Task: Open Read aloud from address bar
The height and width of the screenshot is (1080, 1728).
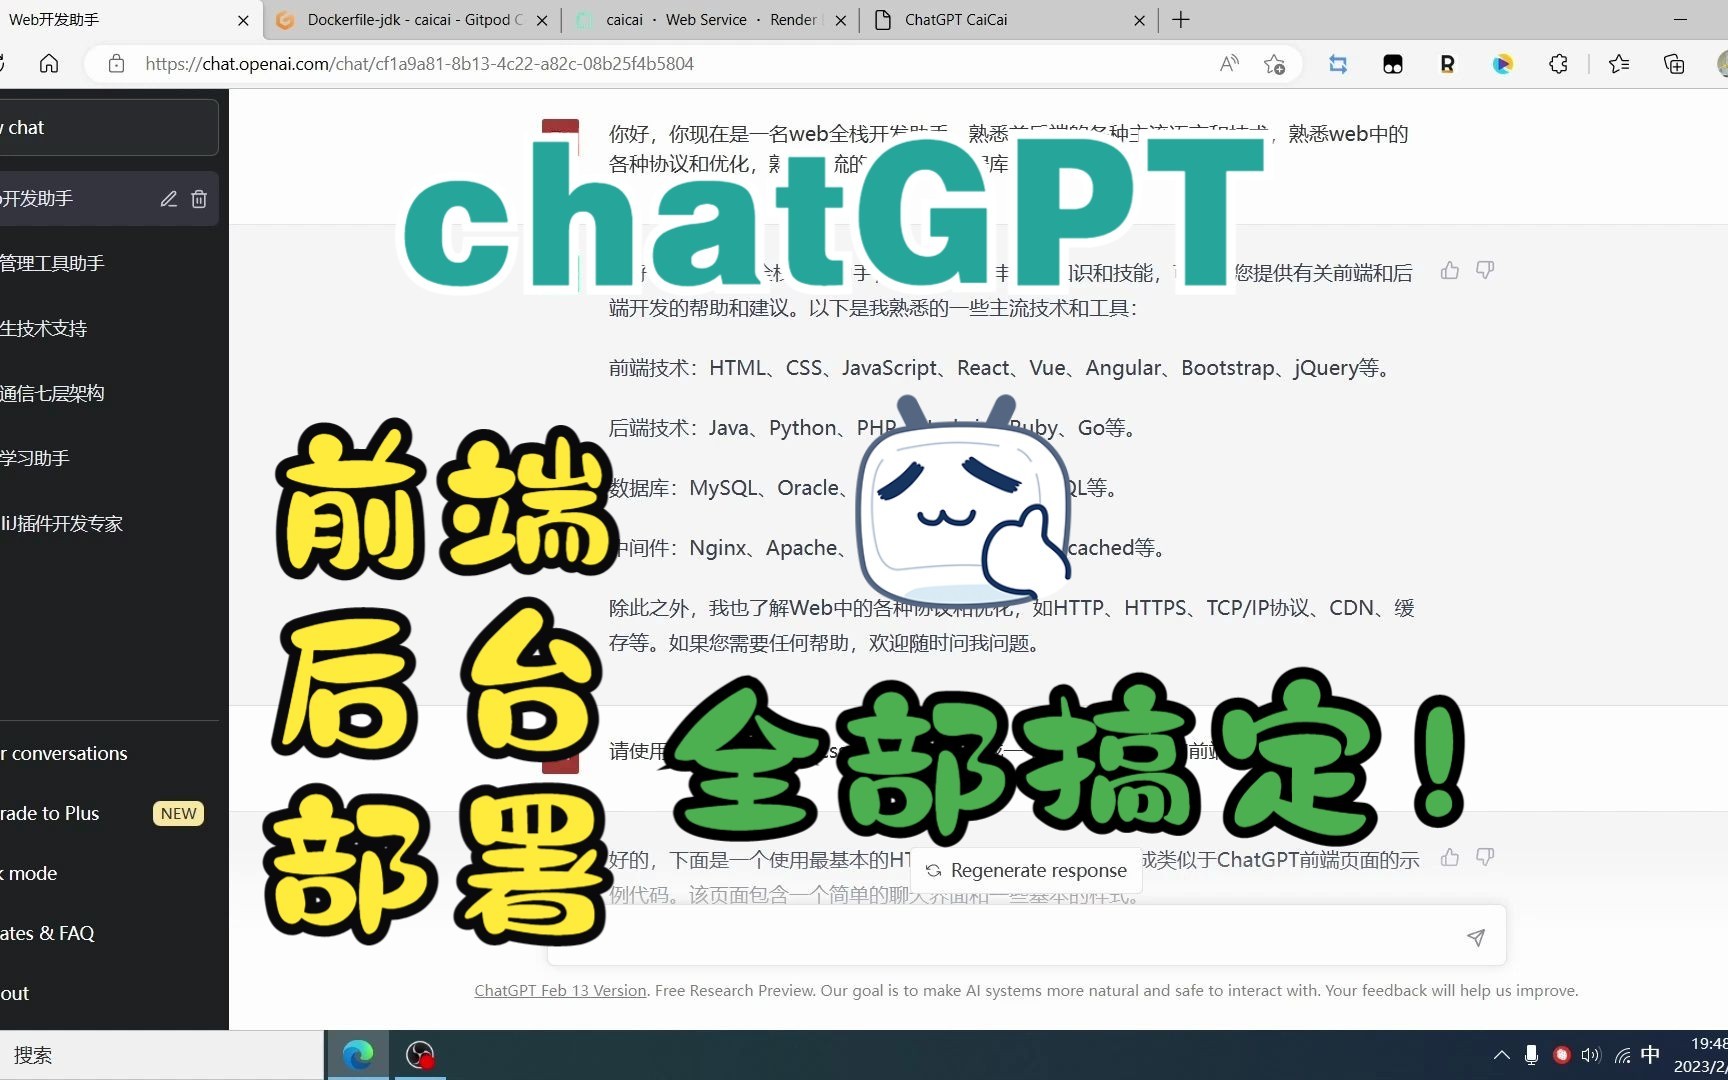Action: point(1229,64)
